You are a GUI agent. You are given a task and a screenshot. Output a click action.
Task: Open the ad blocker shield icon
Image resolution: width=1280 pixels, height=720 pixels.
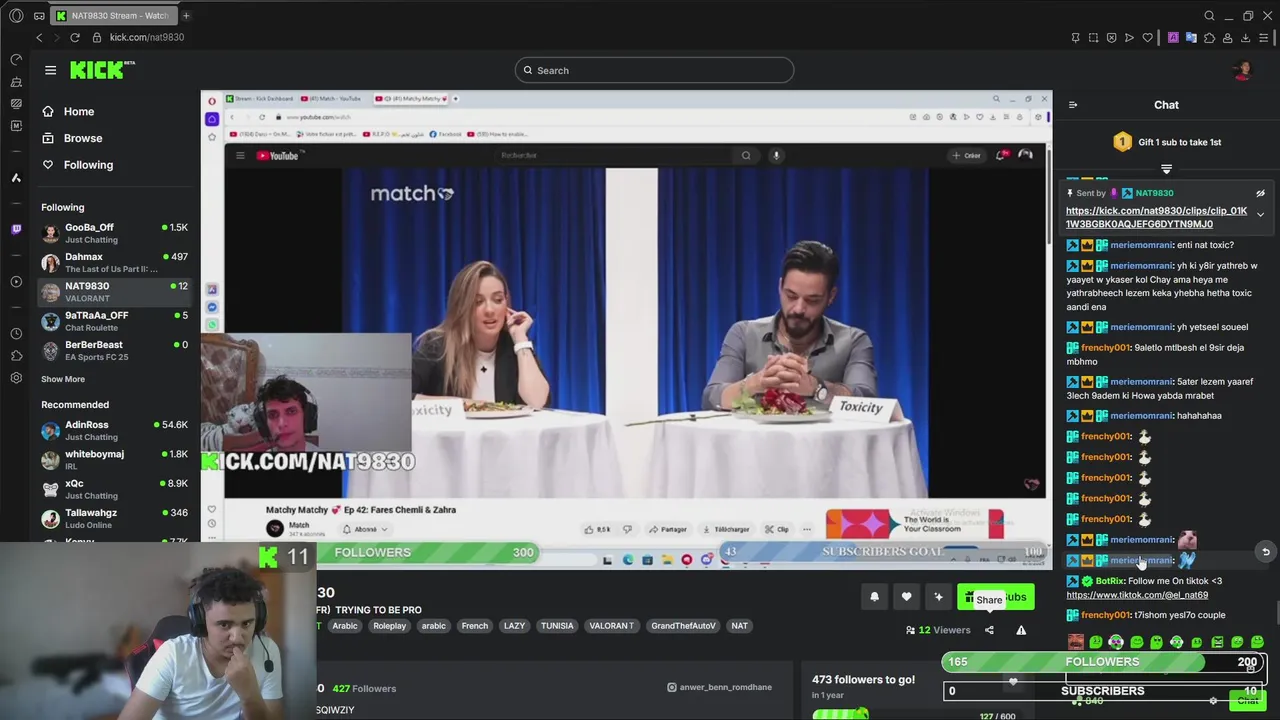(1111, 38)
